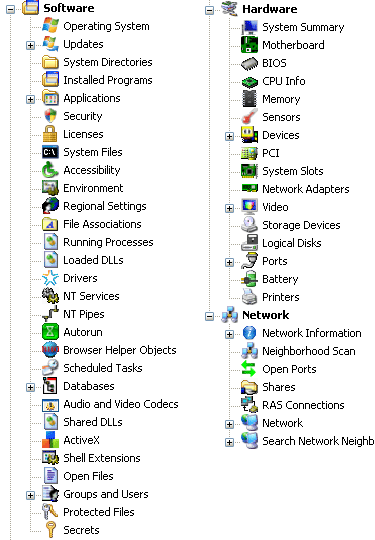The image size is (375, 540).
Task: Click the Secrets golden key icon
Action: coord(50,530)
